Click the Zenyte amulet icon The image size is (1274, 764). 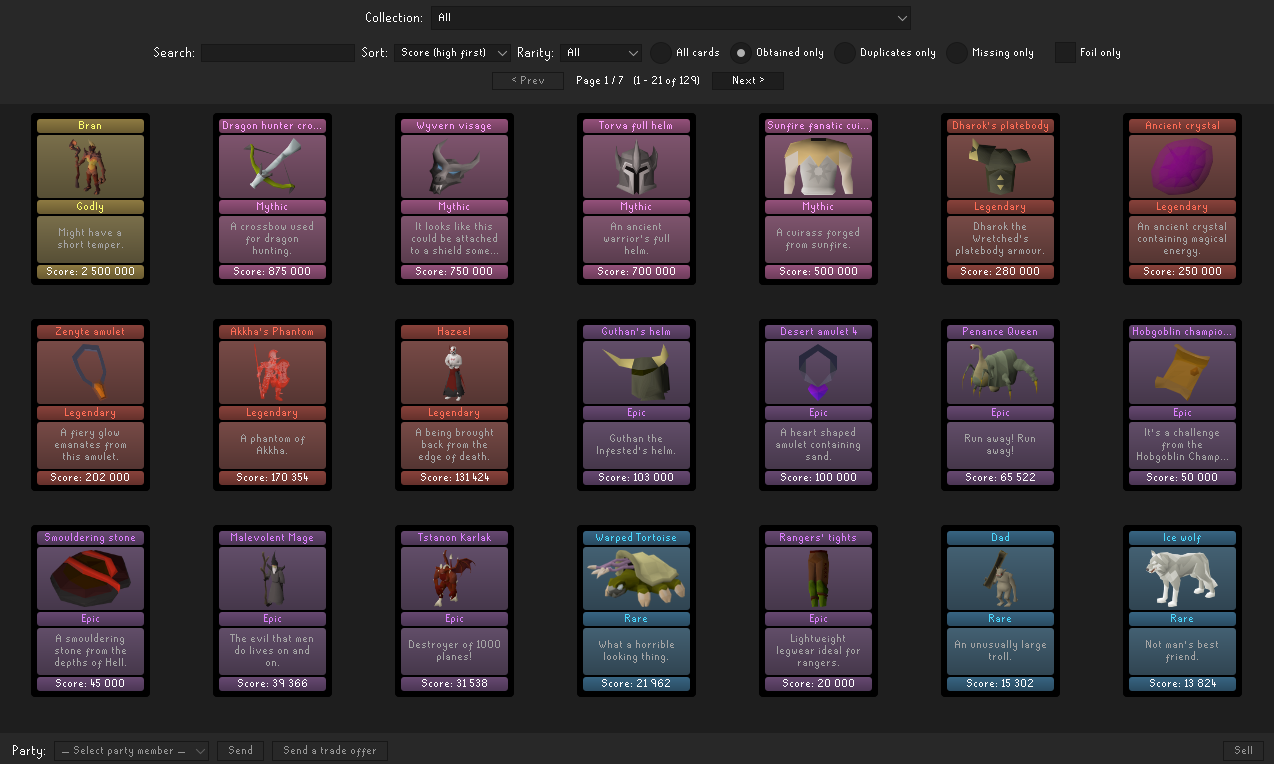[90, 372]
